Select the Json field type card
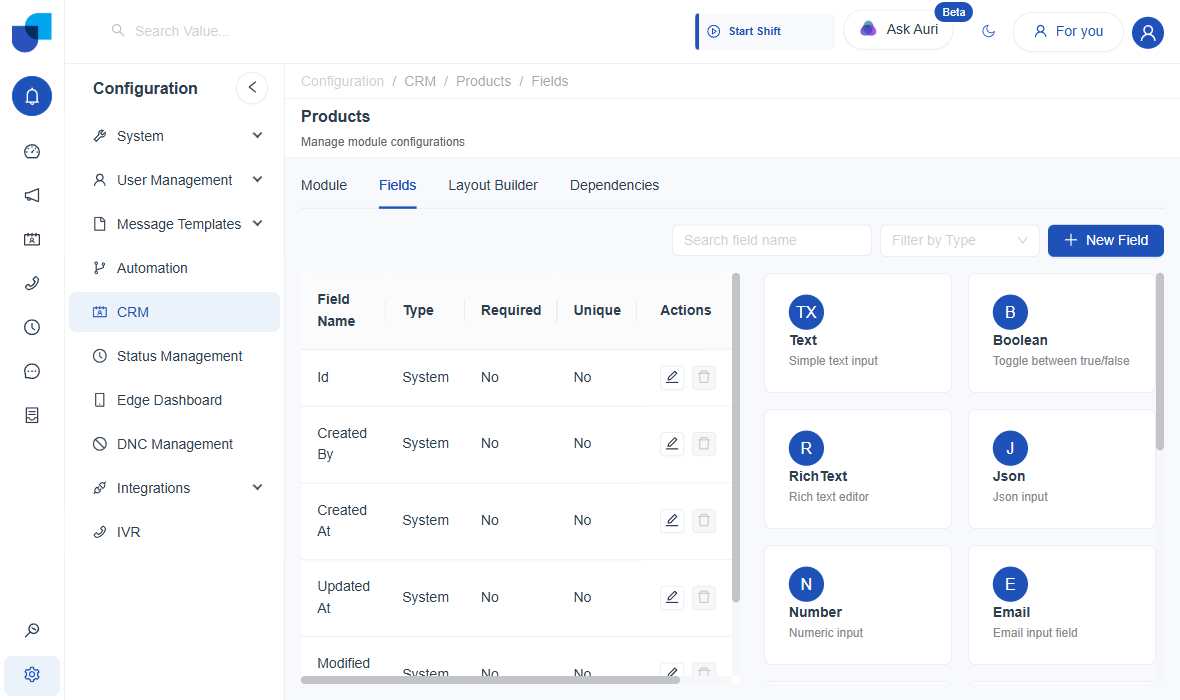 pos(1061,469)
